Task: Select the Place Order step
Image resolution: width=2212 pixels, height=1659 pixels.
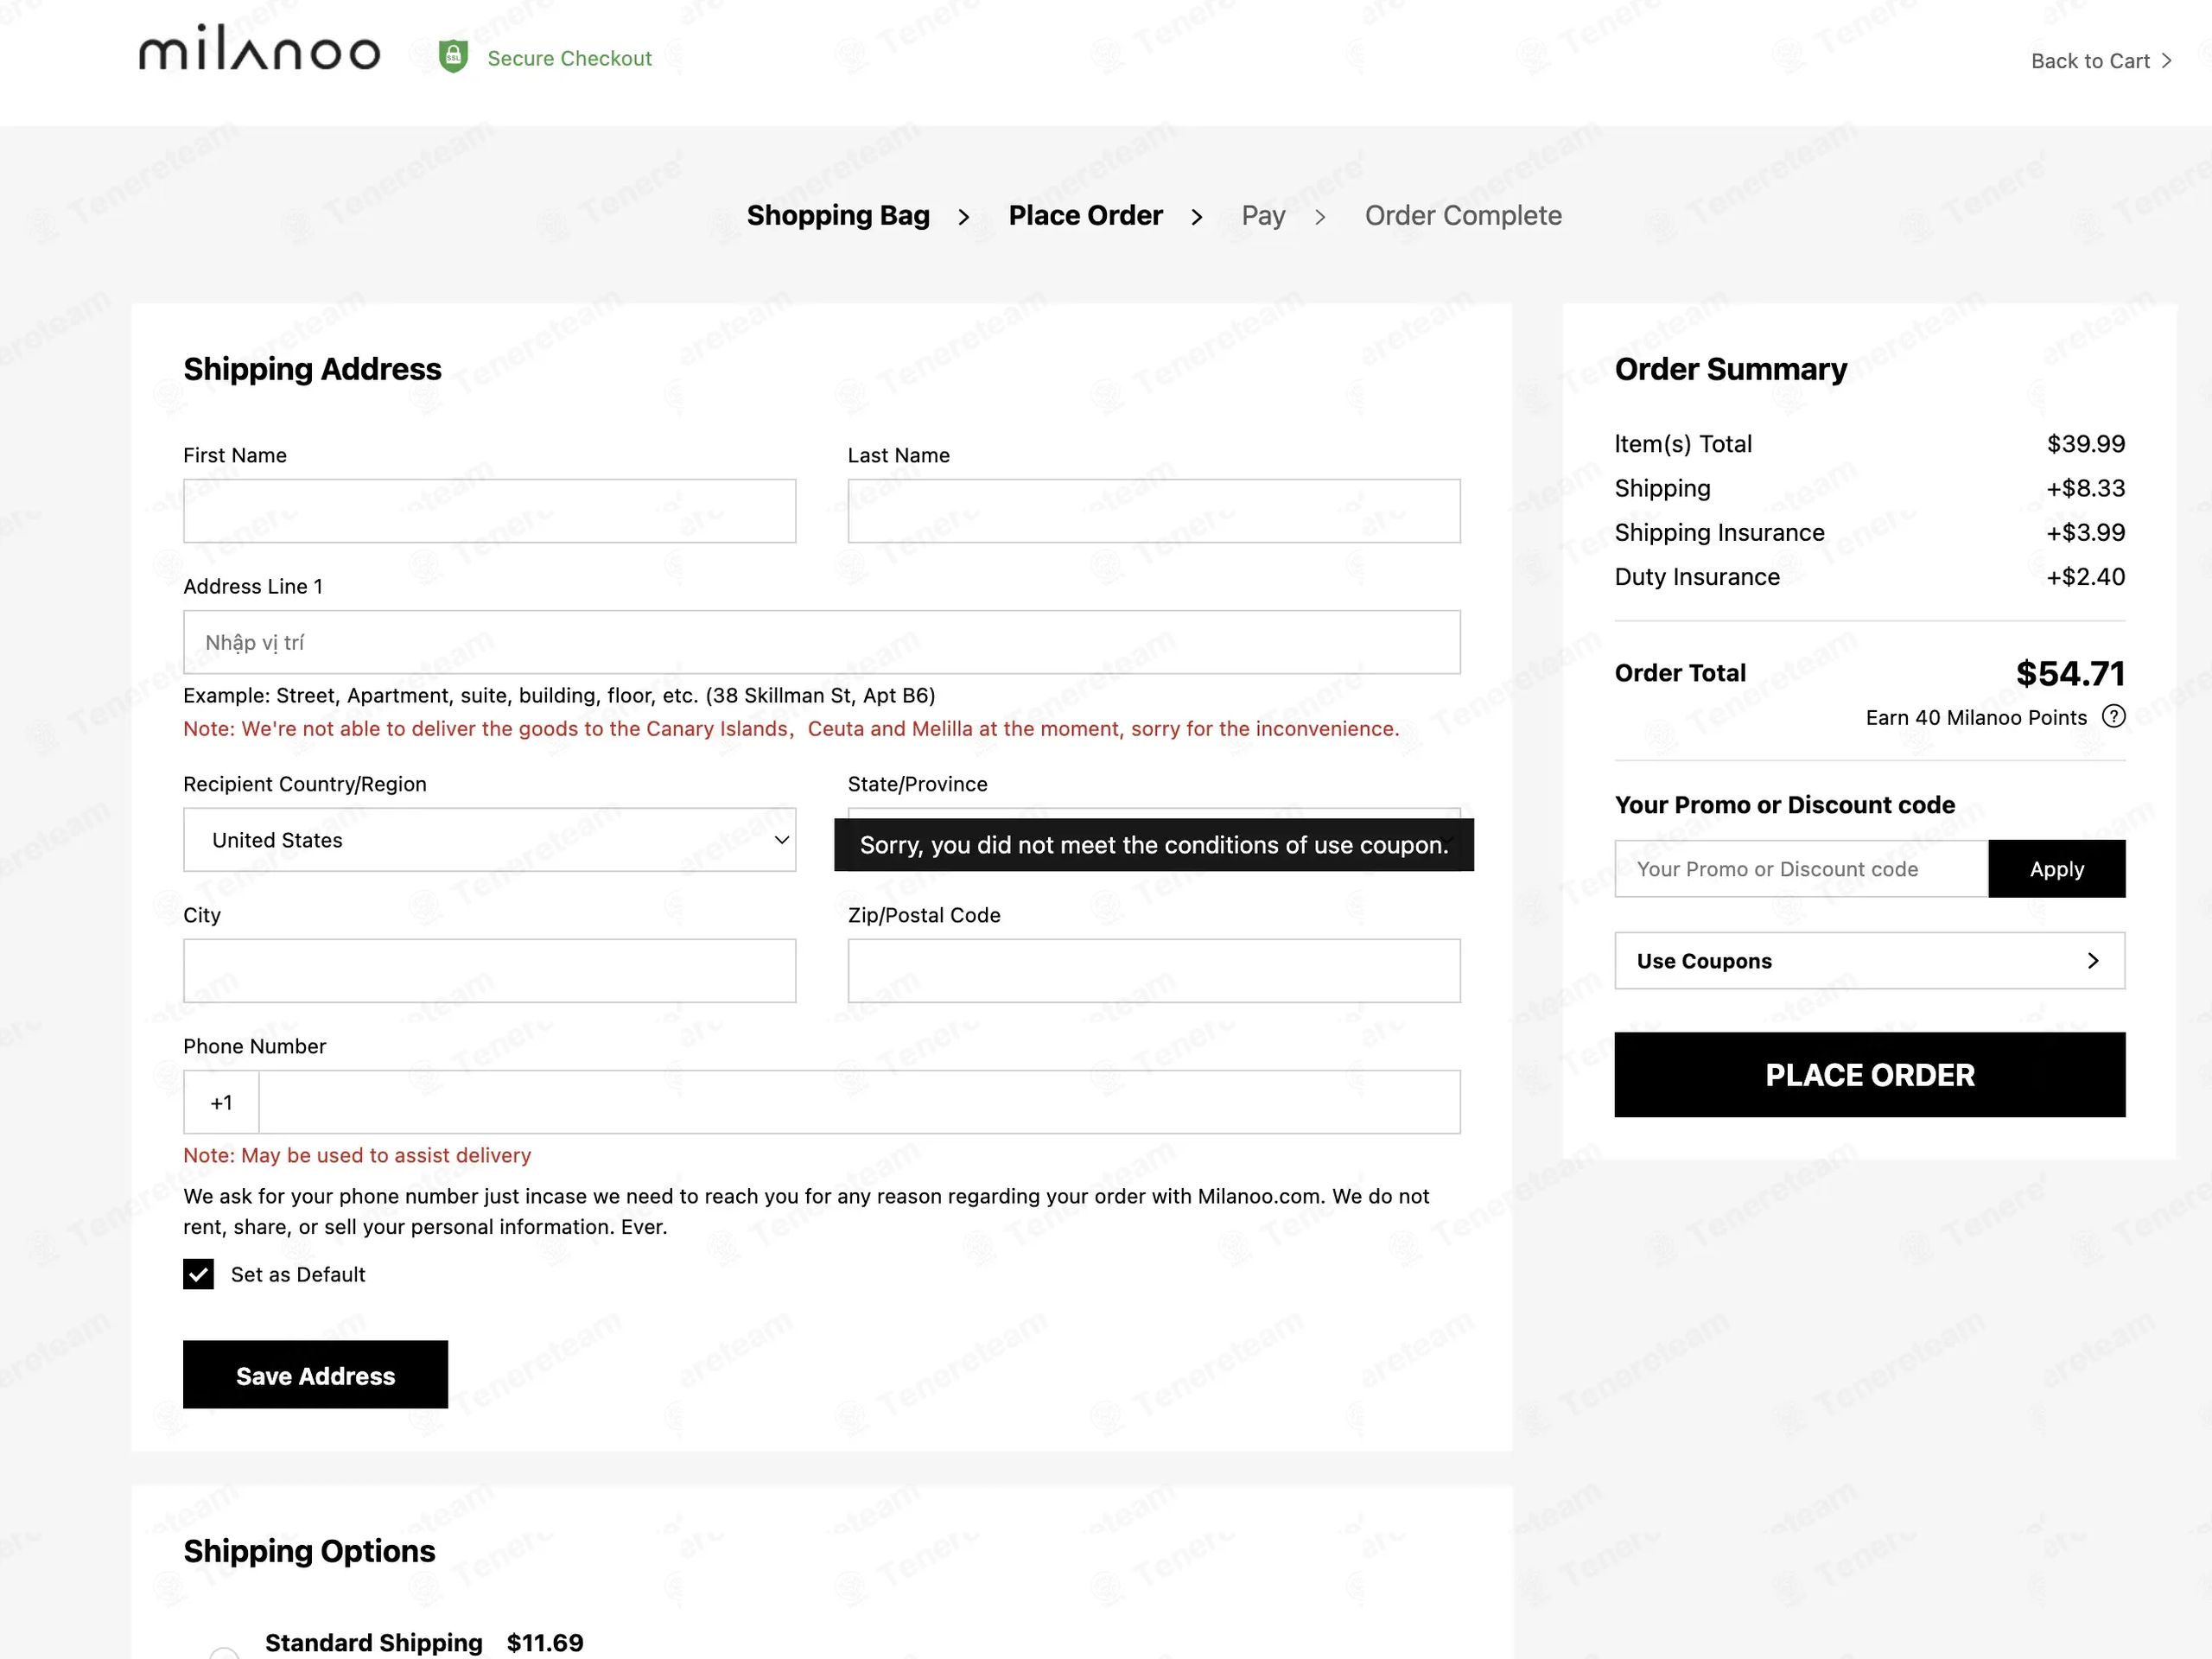Action: coord(1085,216)
